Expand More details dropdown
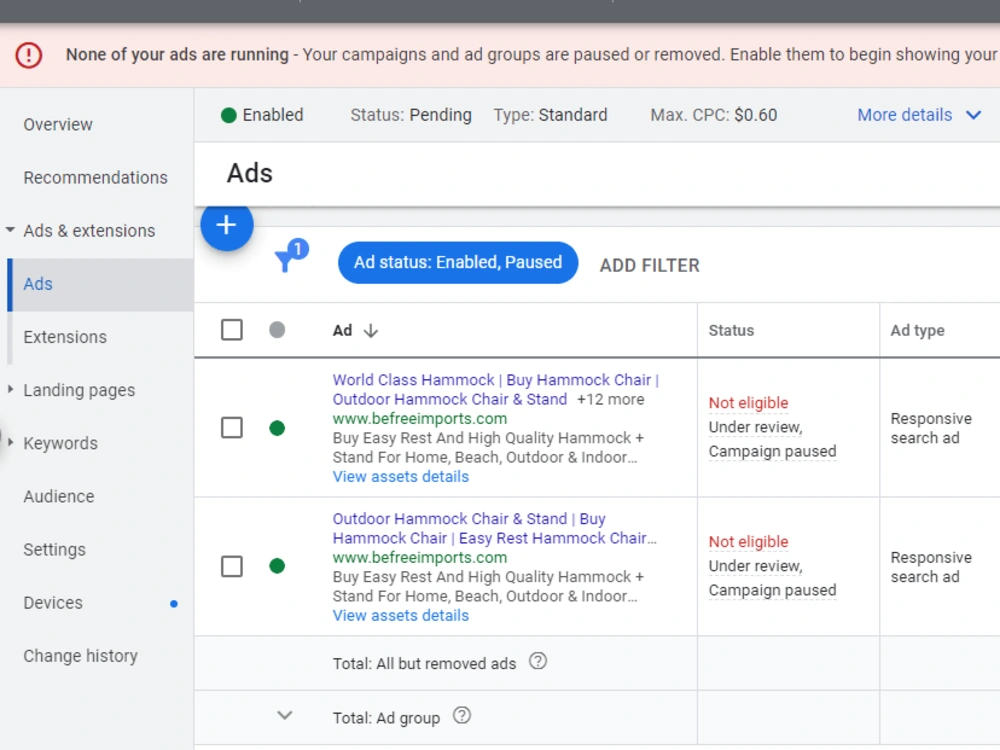Viewport: 1000px width, 750px height. 919,115
